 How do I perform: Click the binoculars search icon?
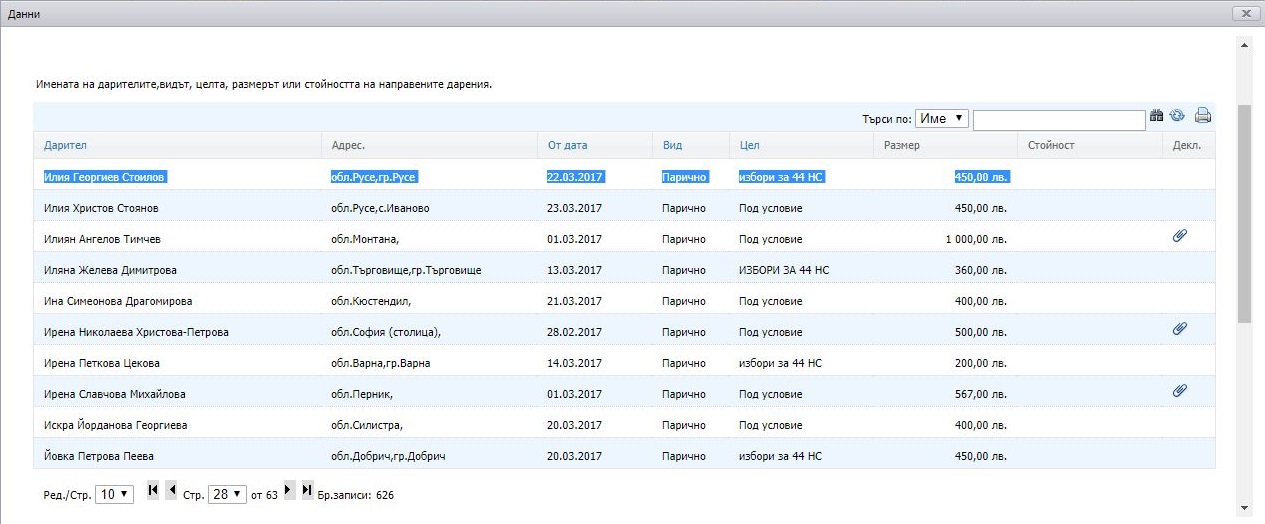click(1157, 116)
